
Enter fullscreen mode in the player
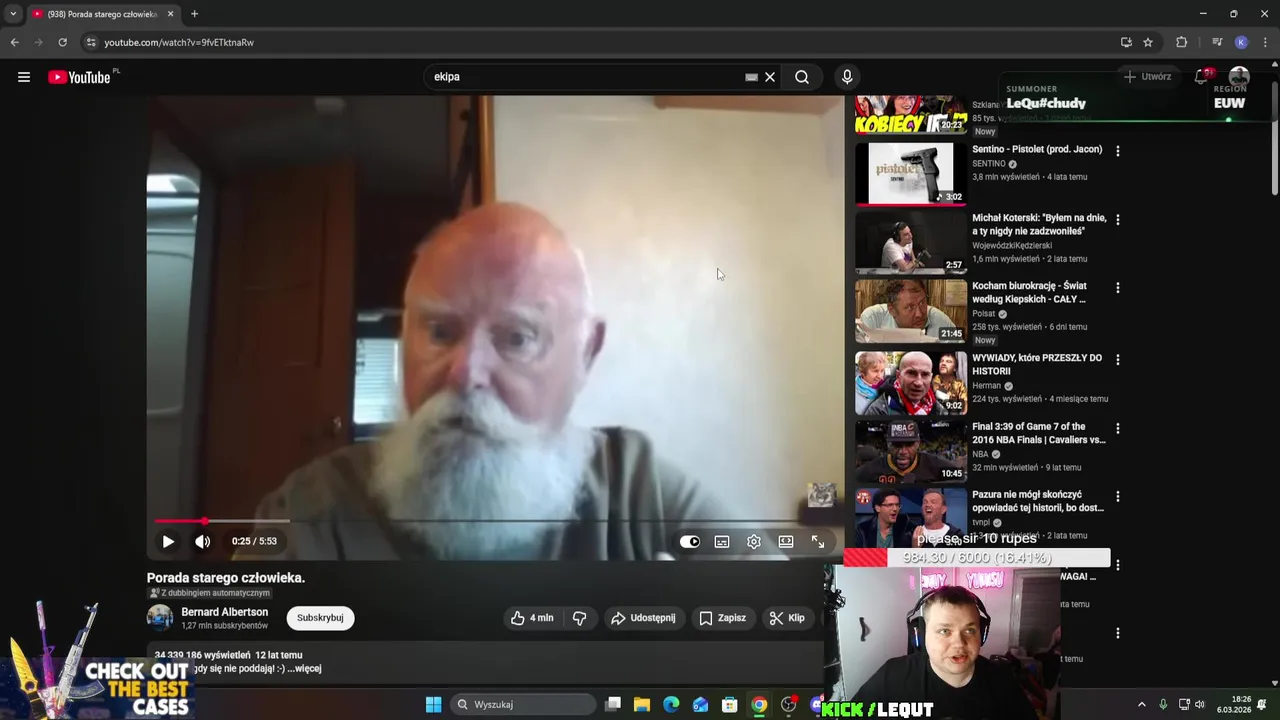pyautogui.click(x=818, y=541)
